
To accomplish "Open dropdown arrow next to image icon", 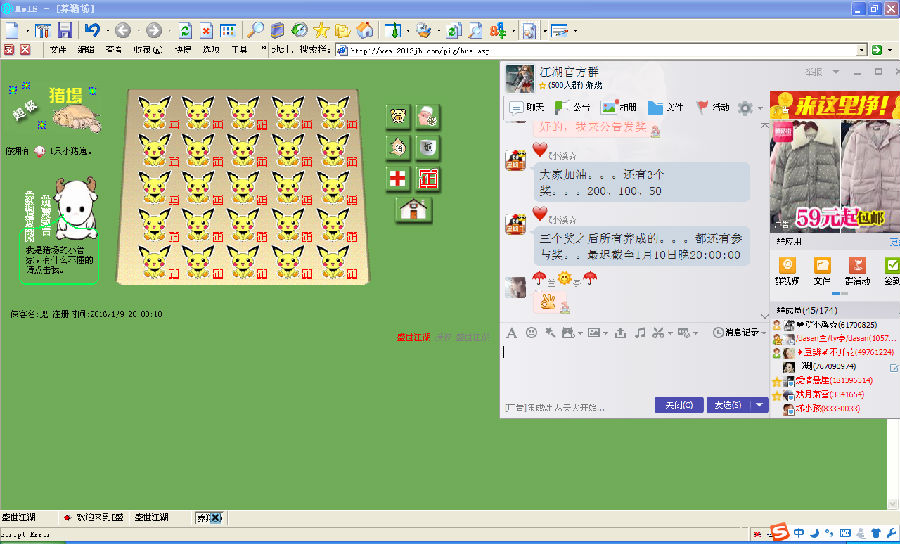I will click(606, 333).
